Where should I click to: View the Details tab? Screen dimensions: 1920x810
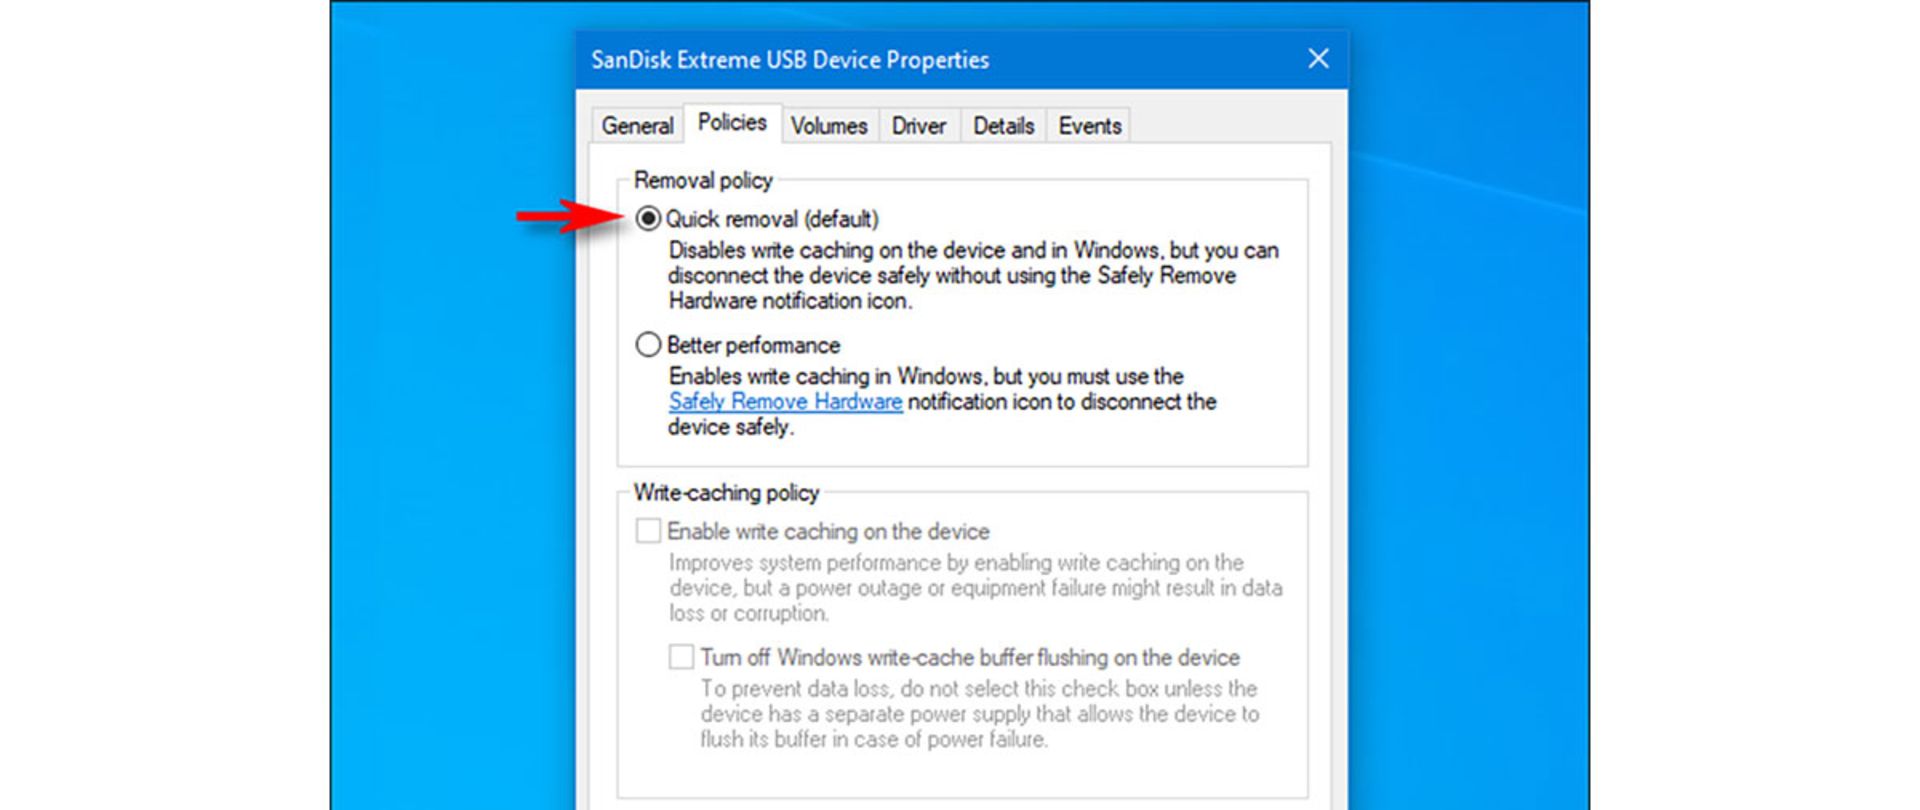click(1004, 126)
